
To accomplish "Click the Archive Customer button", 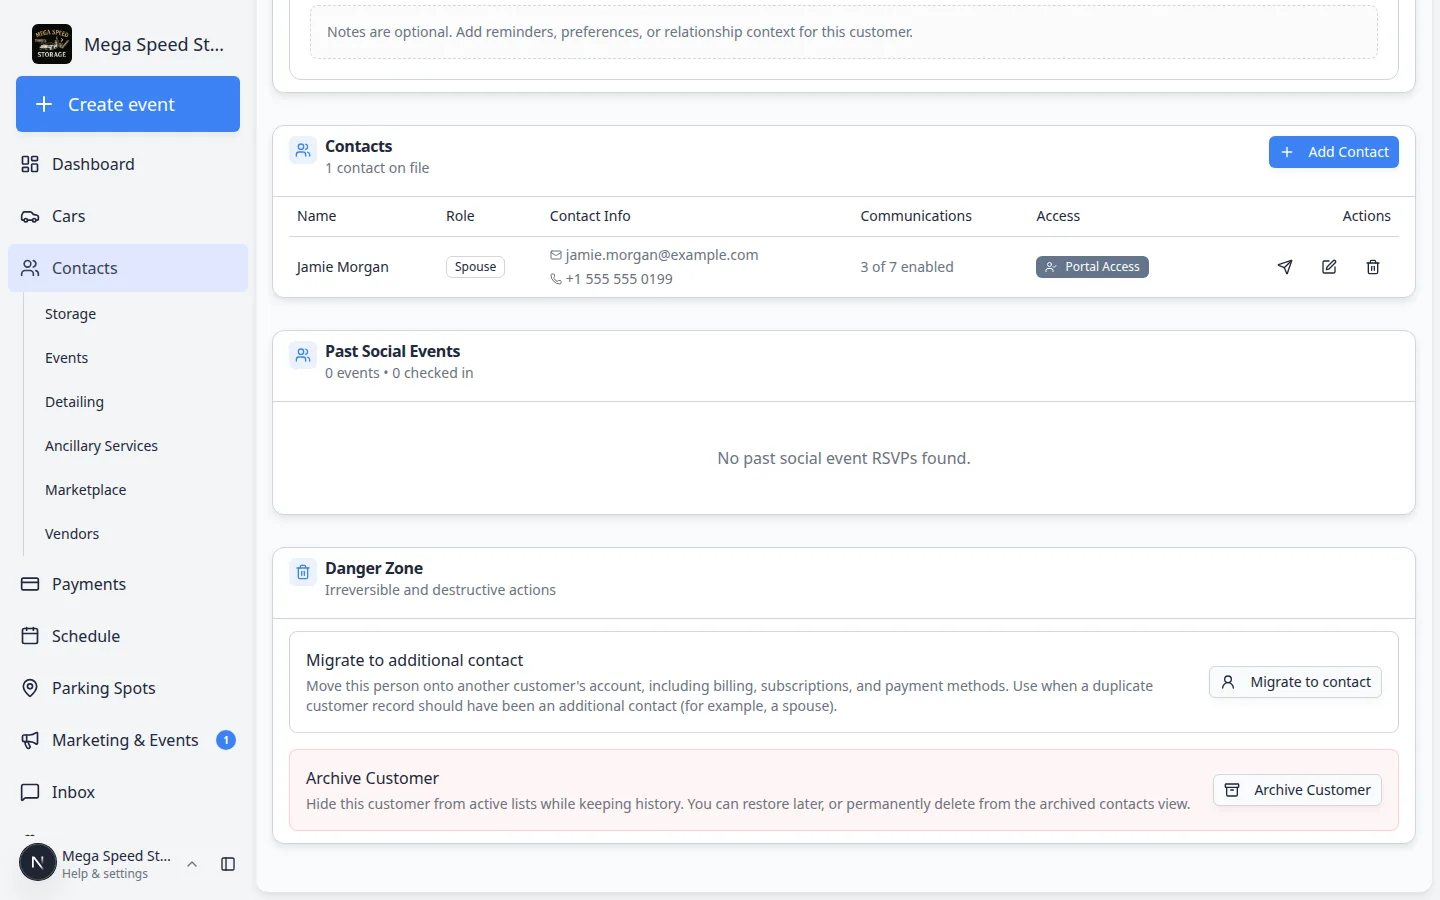I will tap(1297, 790).
